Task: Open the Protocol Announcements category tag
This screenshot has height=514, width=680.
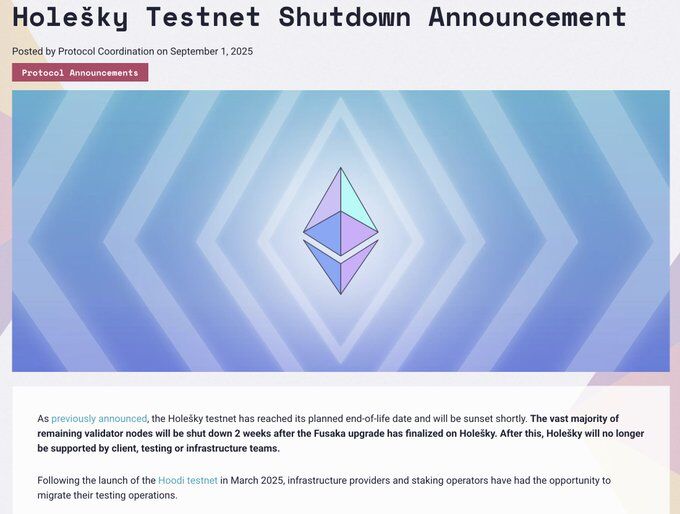Action: click(x=80, y=72)
